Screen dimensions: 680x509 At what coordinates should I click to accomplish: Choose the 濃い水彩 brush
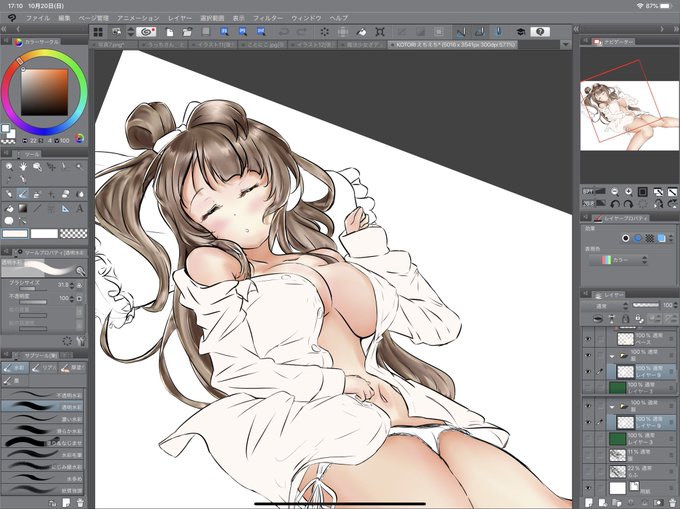click(x=42, y=418)
